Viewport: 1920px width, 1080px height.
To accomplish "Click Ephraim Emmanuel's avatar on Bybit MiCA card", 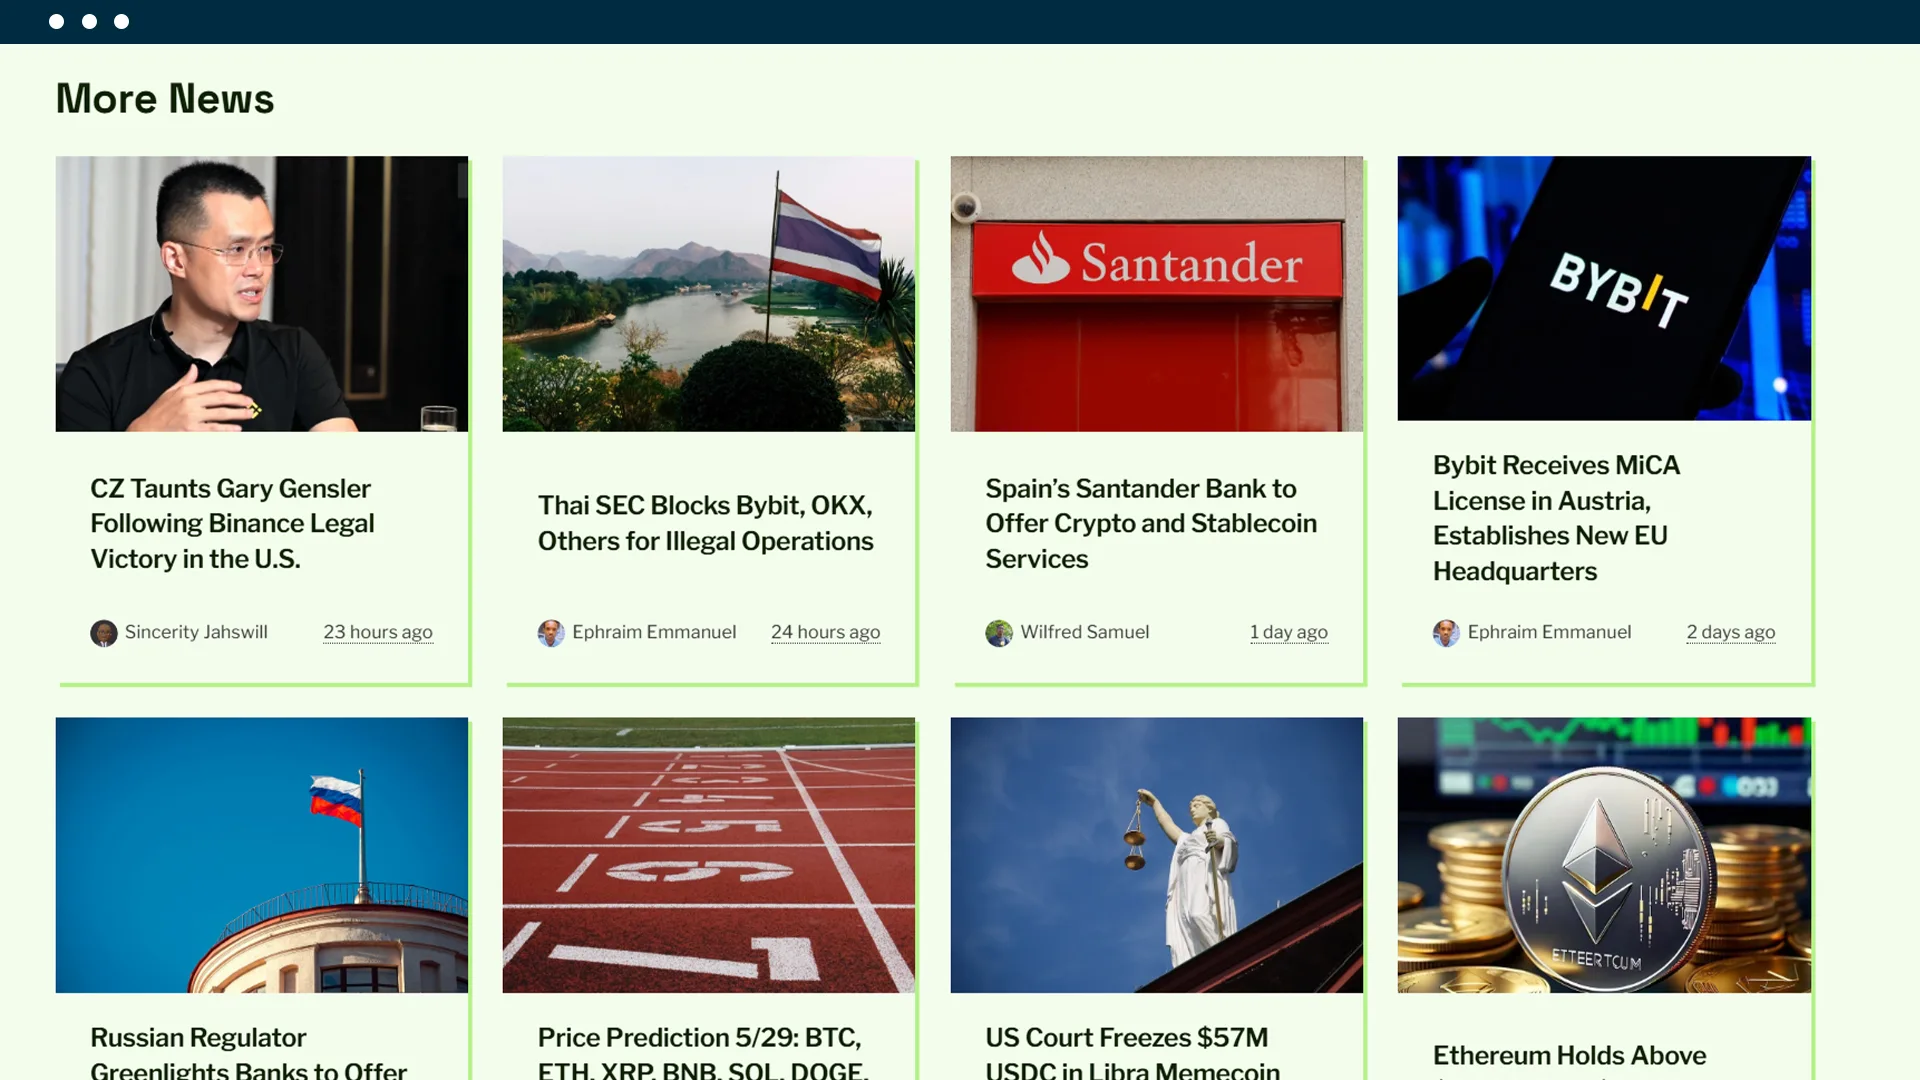I will point(1446,633).
